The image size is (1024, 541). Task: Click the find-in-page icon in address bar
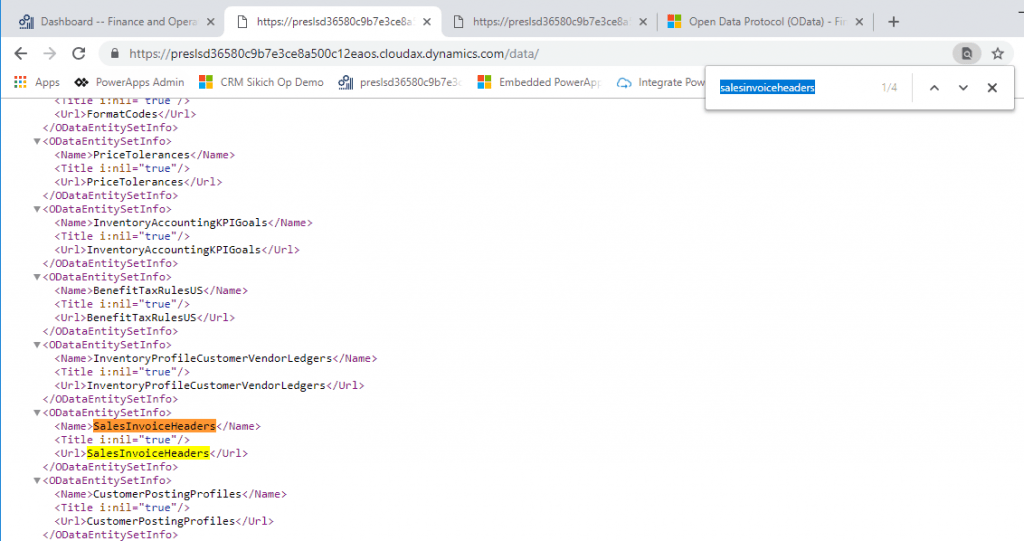966,54
